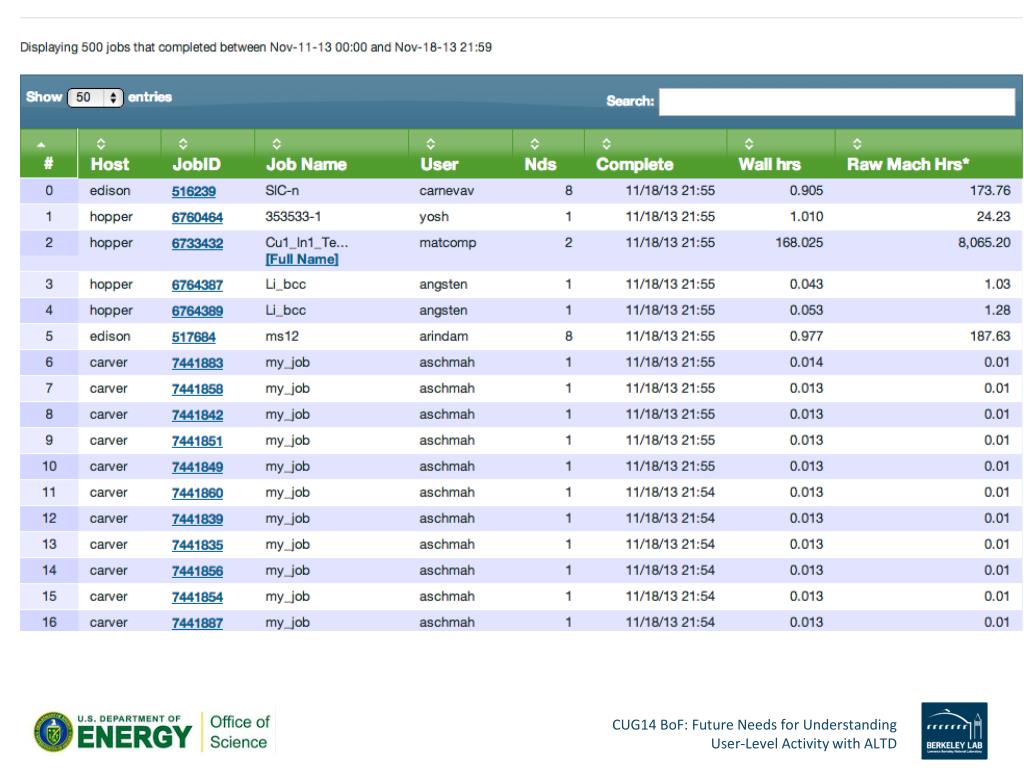Select user yosh cell
Image resolution: width=1024 pixels, height=768 pixels.
[434, 217]
